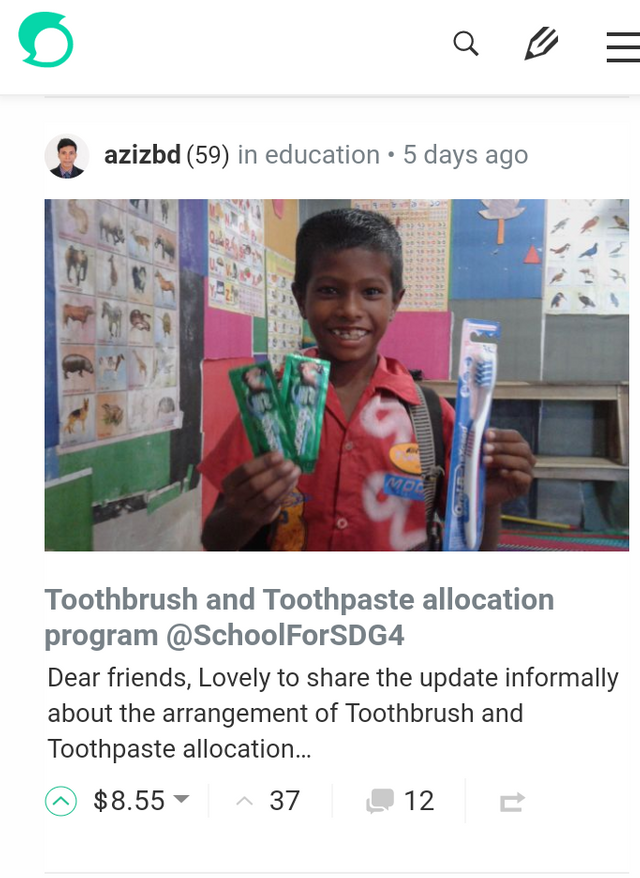640x878 pixels.
Task: Show payout details for $8.55
Action: point(129,801)
